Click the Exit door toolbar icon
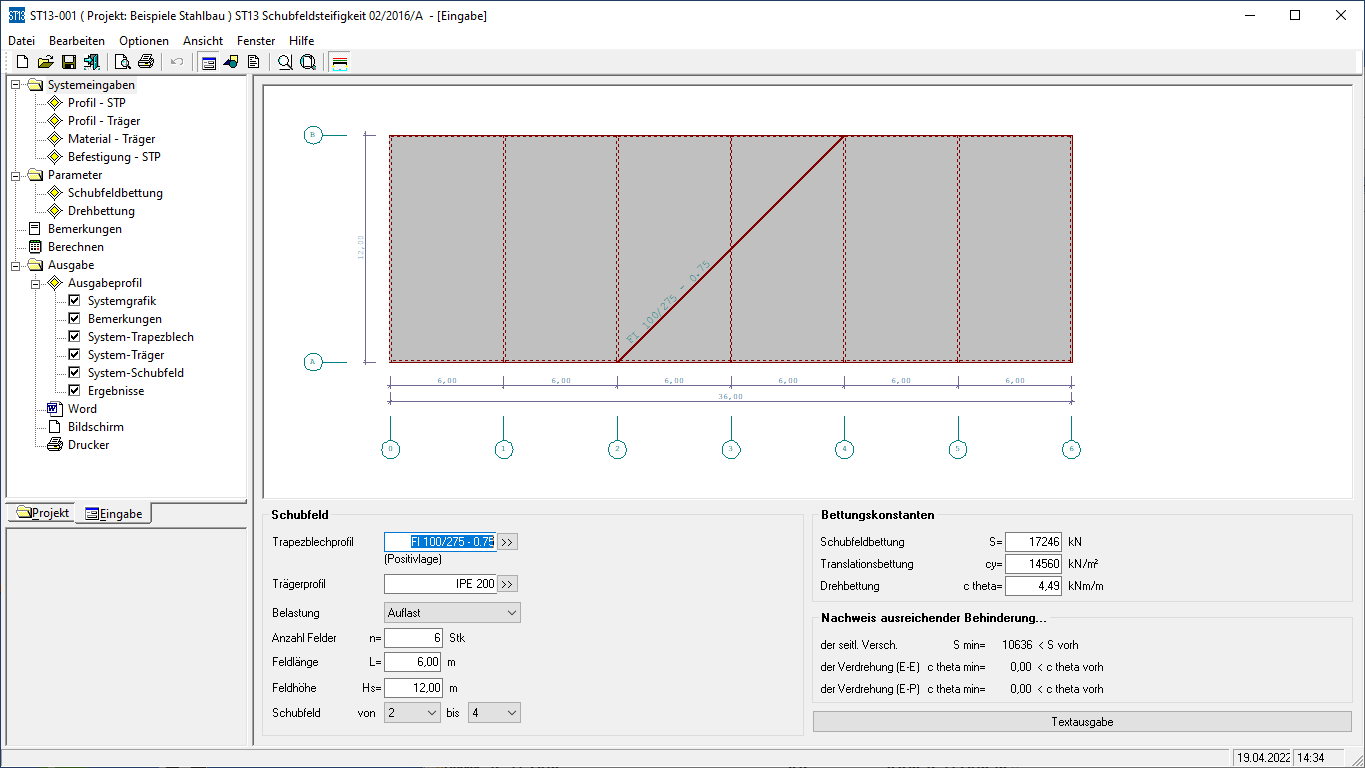 [92, 62]
